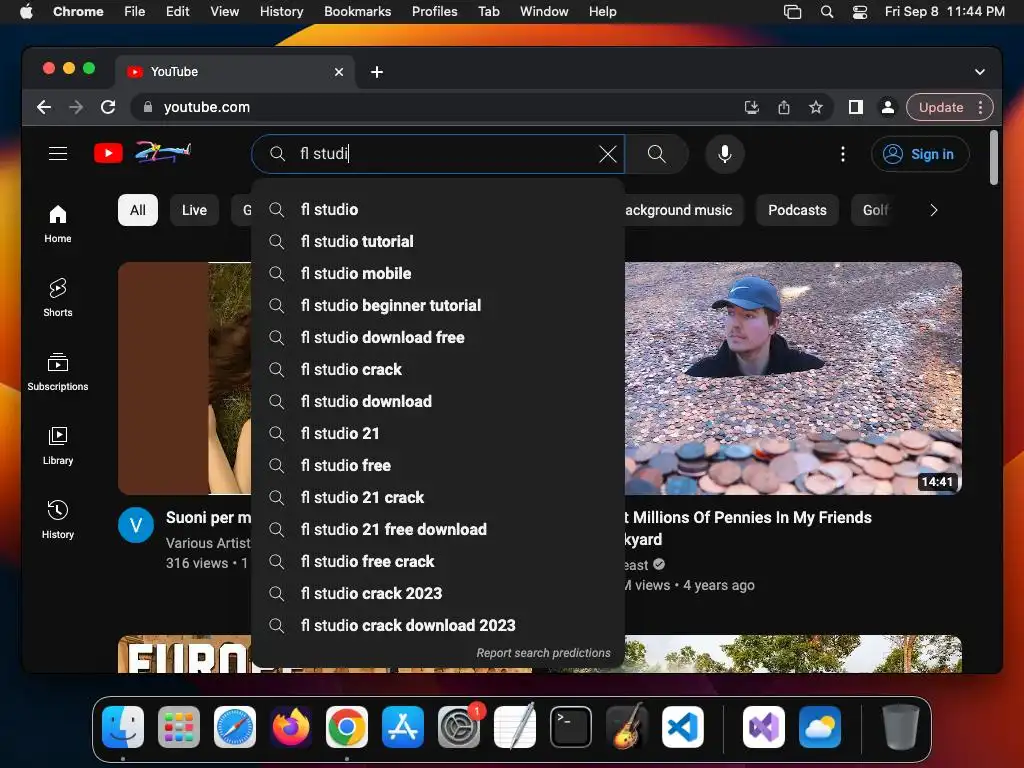Click Report search predictions link

(x=543, y=653)
